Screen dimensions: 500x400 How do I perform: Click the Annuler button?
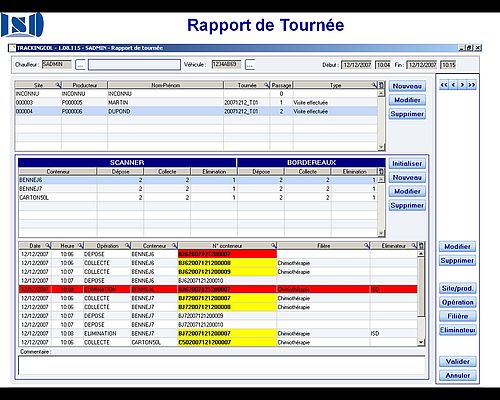[457, 376]
